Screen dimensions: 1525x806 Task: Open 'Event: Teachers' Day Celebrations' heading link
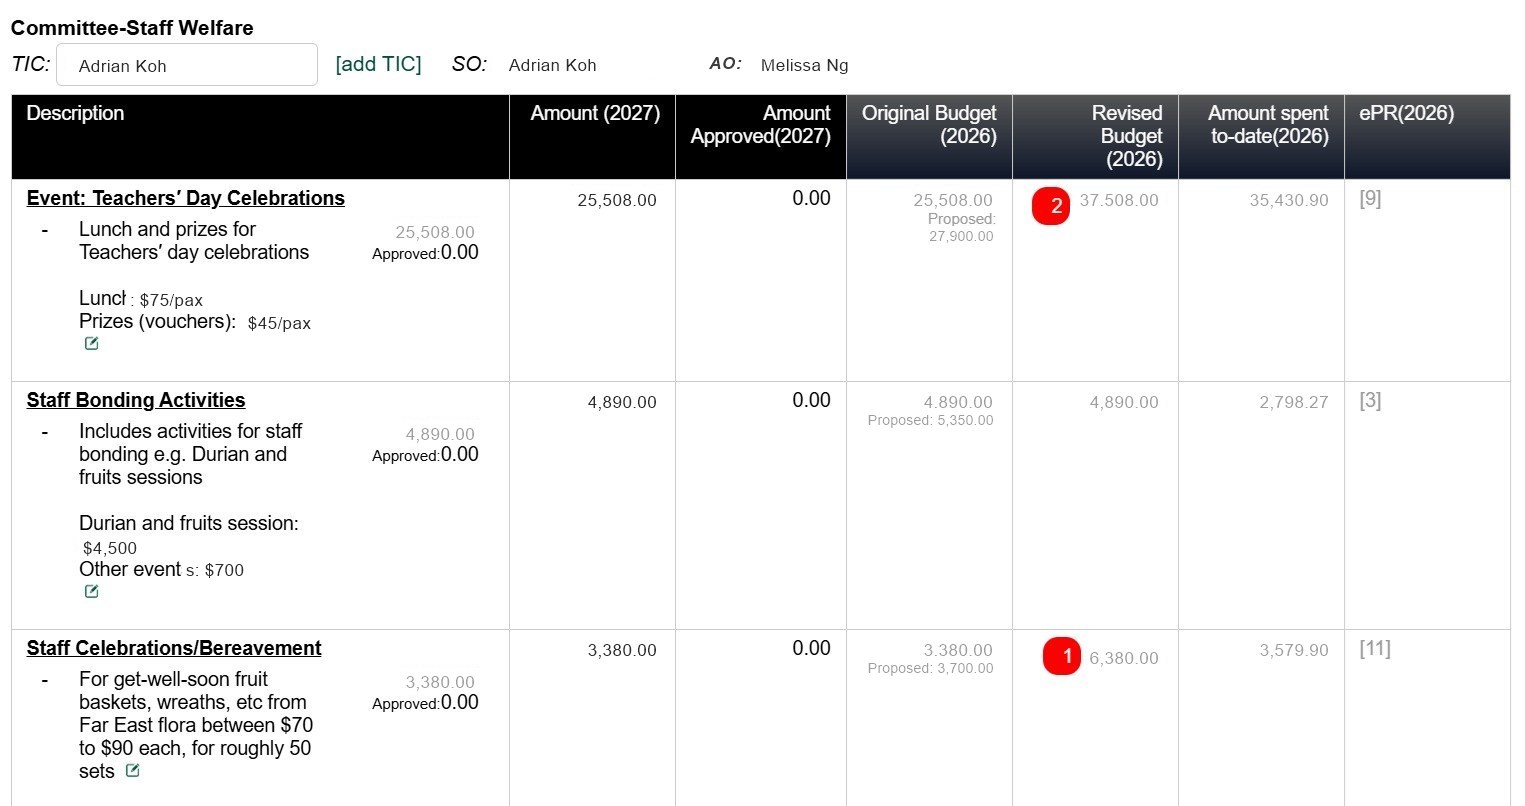[186, 198]
